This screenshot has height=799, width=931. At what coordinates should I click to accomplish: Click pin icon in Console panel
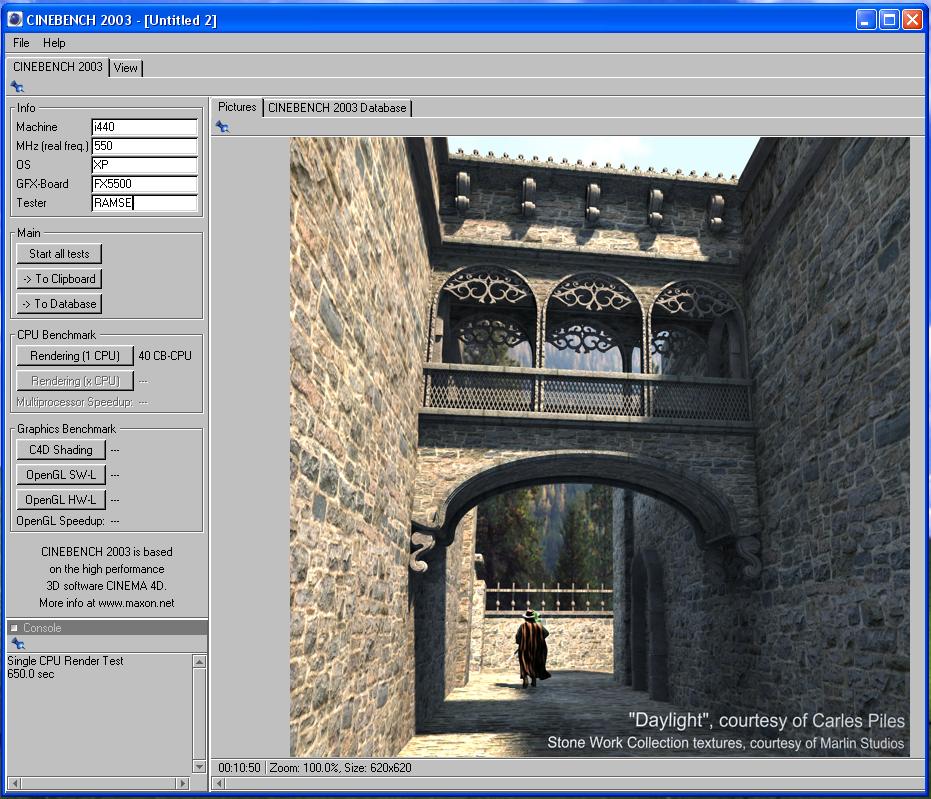[18, 643]
